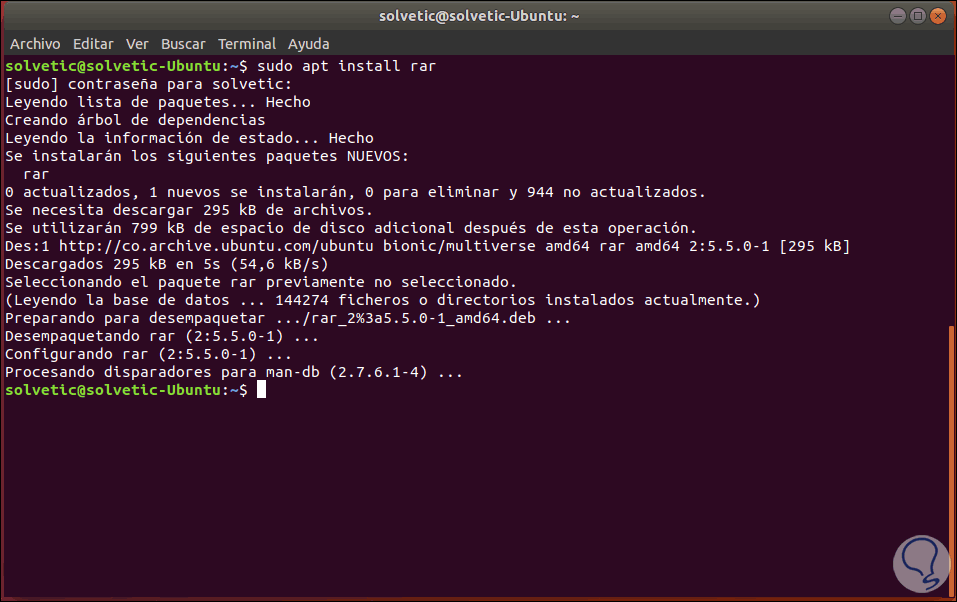Close the terminal window
Viewport: 957px width, 602px height.
pos(937,16)
